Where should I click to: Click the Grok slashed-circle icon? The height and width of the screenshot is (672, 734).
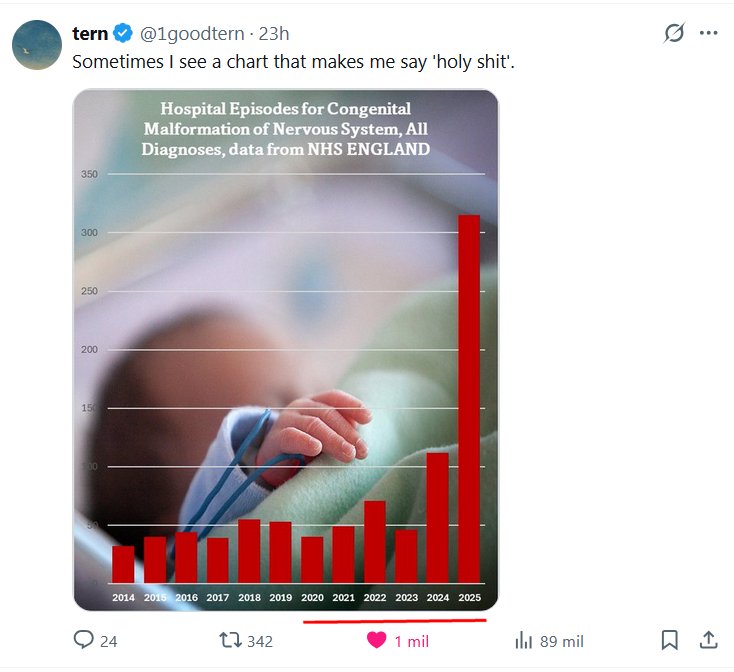[674, 33]
